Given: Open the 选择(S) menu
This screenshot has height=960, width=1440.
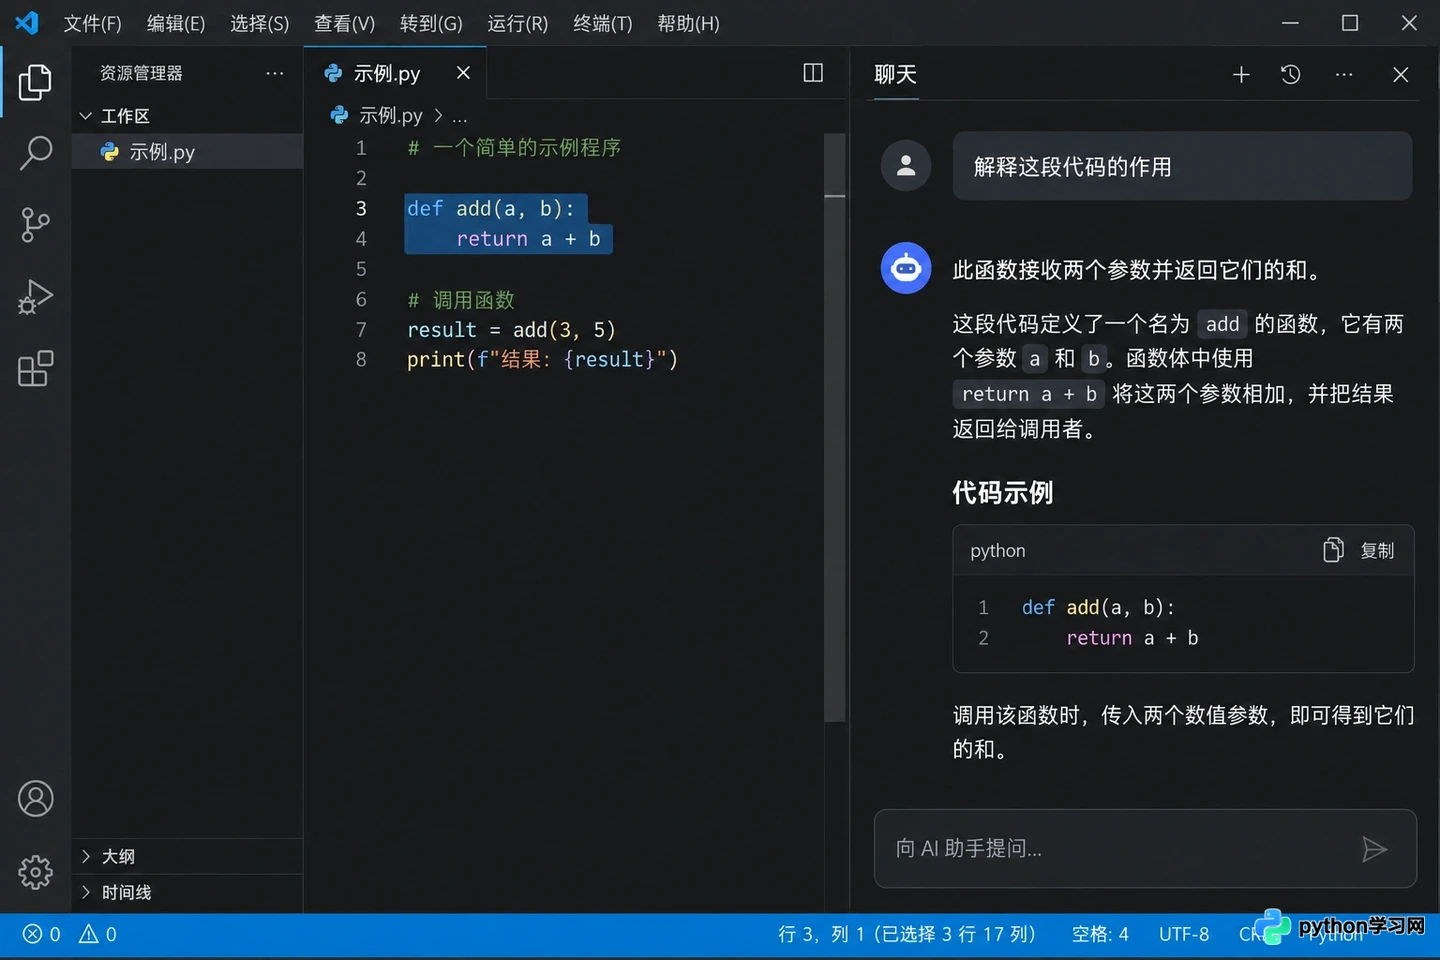Looking at the screenshot, I should (x=260, y=23).
